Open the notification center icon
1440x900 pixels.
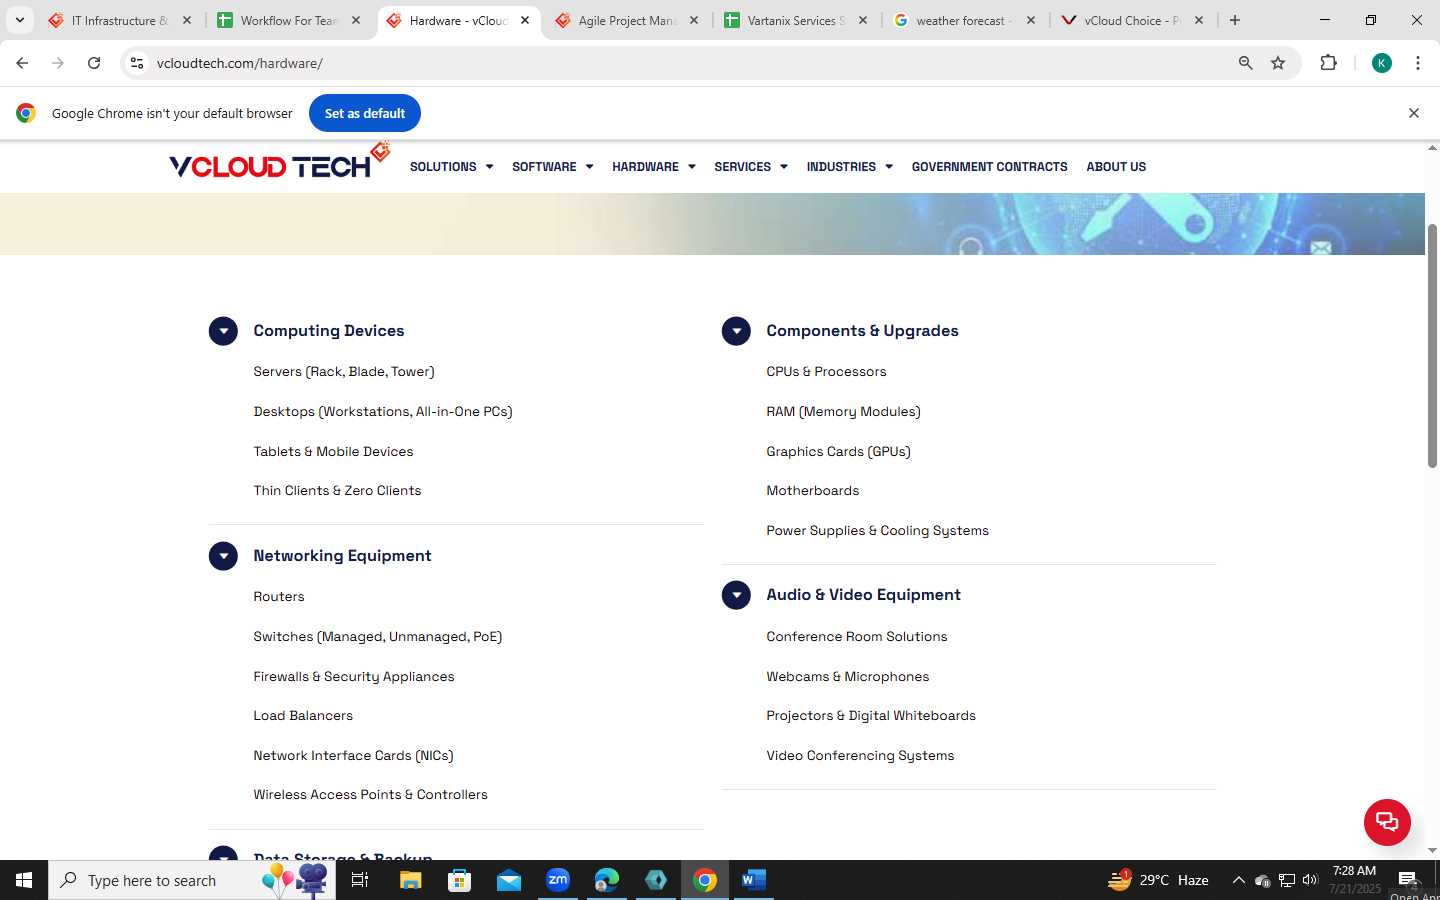click(x=1408, y=880)
